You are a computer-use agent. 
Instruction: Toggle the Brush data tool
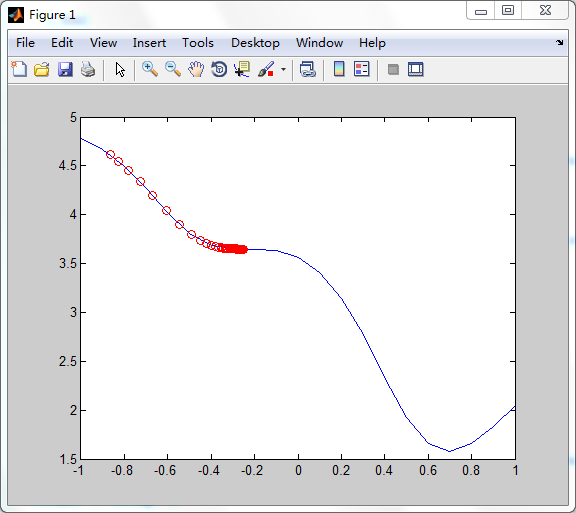266,69
